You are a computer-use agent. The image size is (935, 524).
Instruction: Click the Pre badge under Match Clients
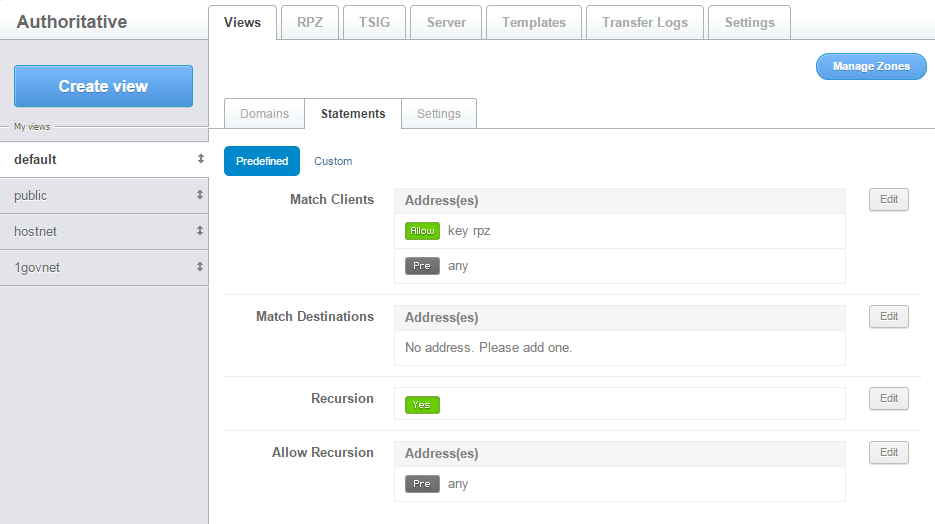pyautogui.click(x=422, y=266)
